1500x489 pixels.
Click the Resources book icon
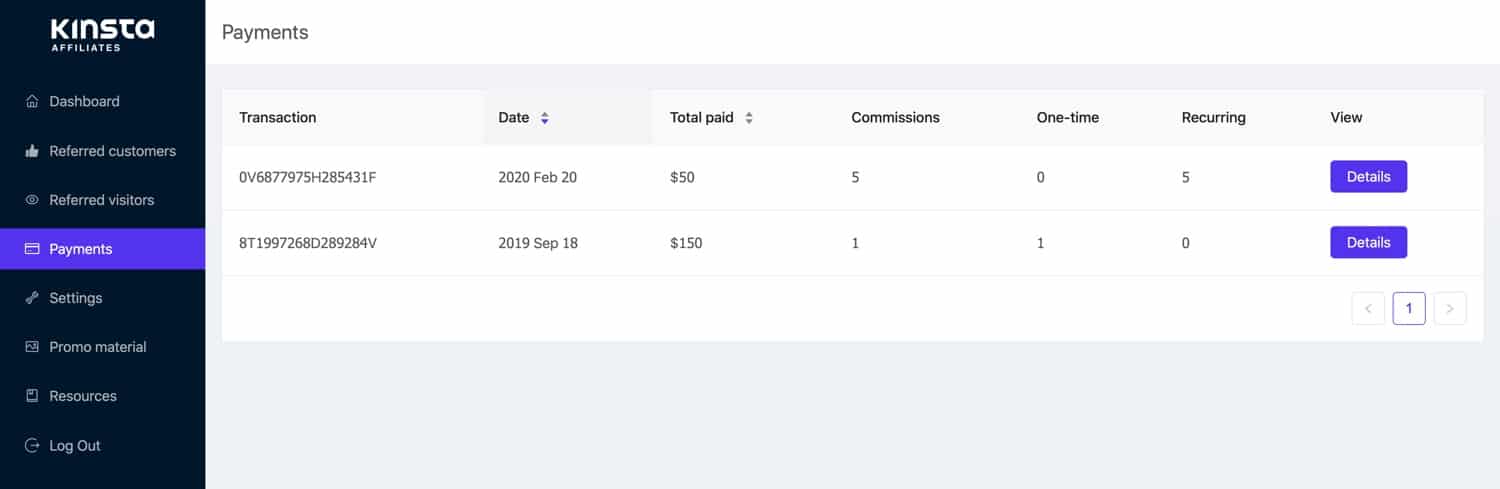[x=32, y=396]
